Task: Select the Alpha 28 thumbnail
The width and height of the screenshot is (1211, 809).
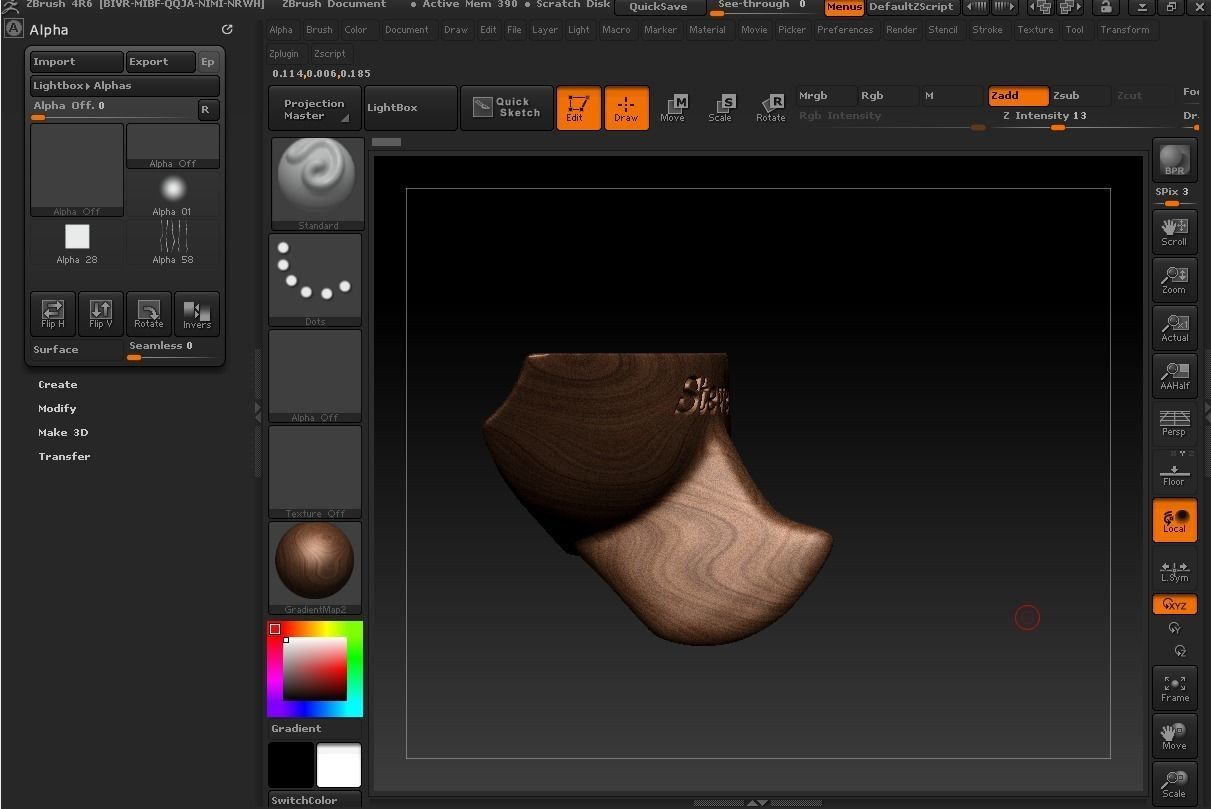Action: tap(77, 243)
